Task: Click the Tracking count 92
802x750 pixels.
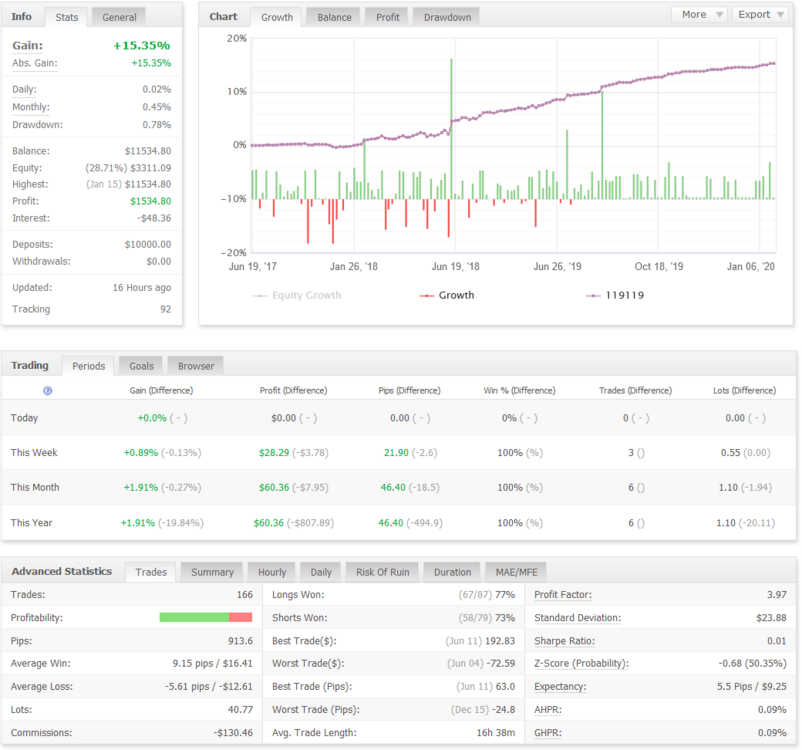Action: click(165, 309)
